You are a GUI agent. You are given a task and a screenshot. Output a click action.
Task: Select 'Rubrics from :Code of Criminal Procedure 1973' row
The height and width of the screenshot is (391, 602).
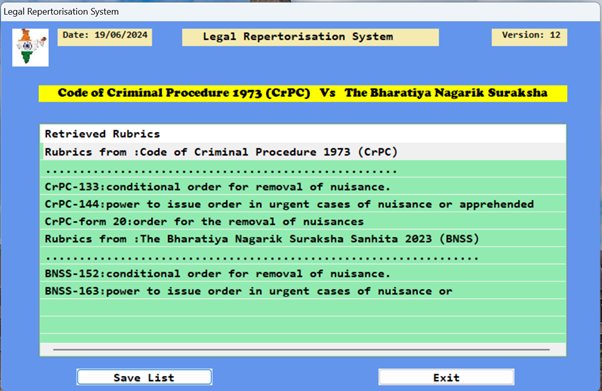303,152
